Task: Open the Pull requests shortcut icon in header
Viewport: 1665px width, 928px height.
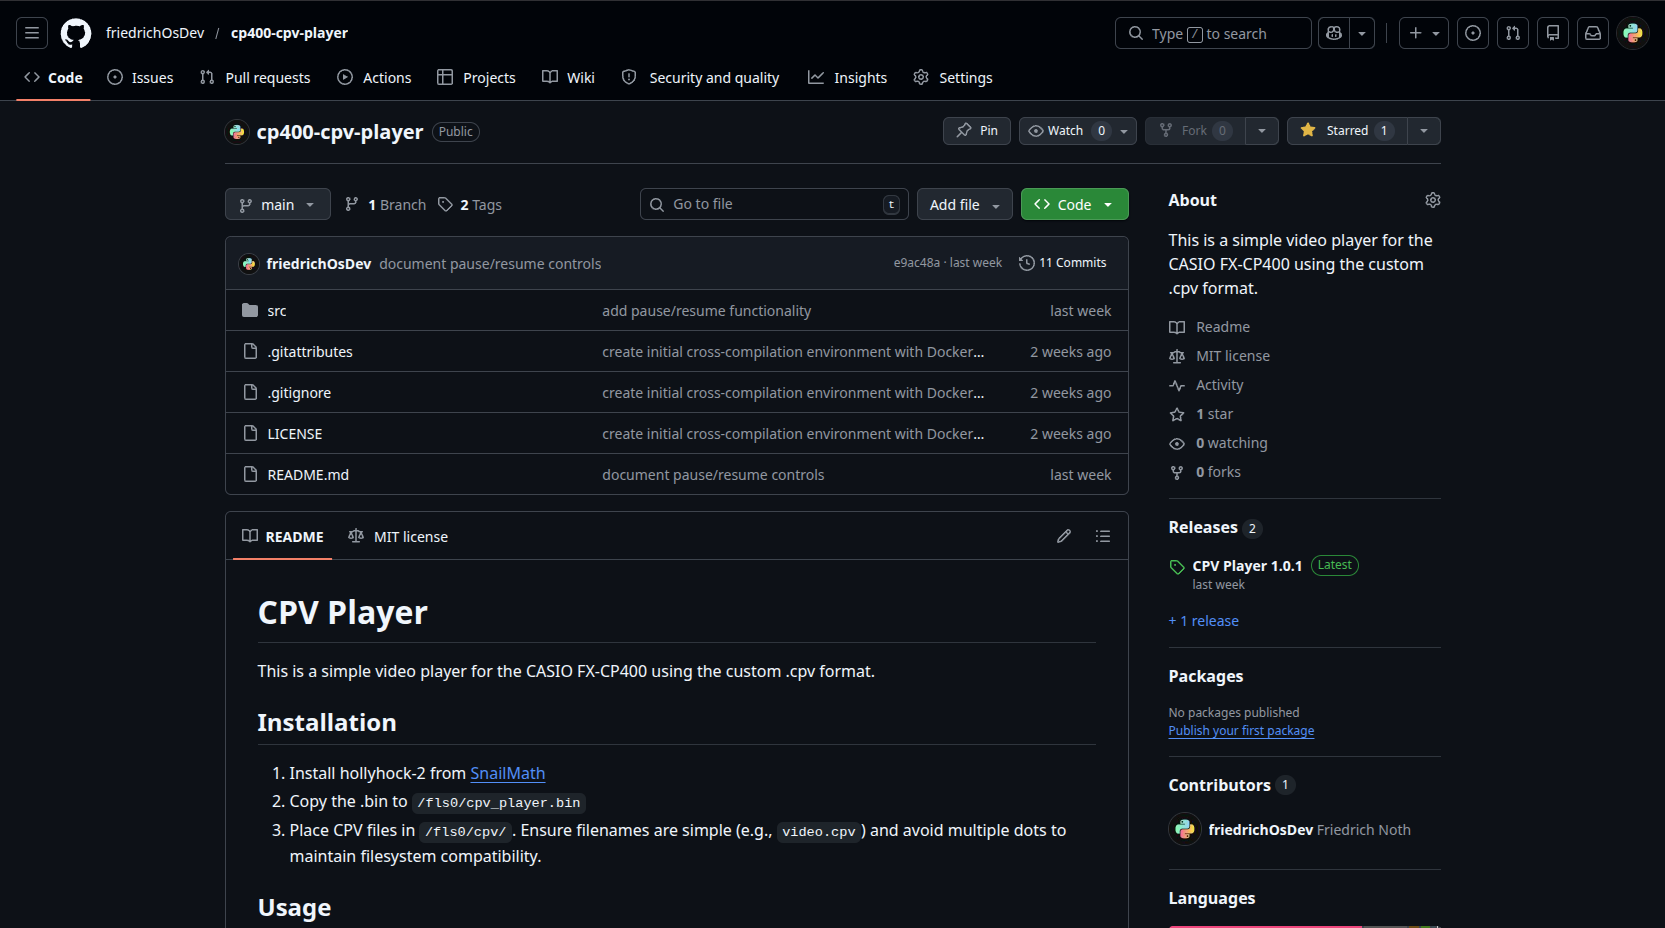Action: tap(1513, 33)
